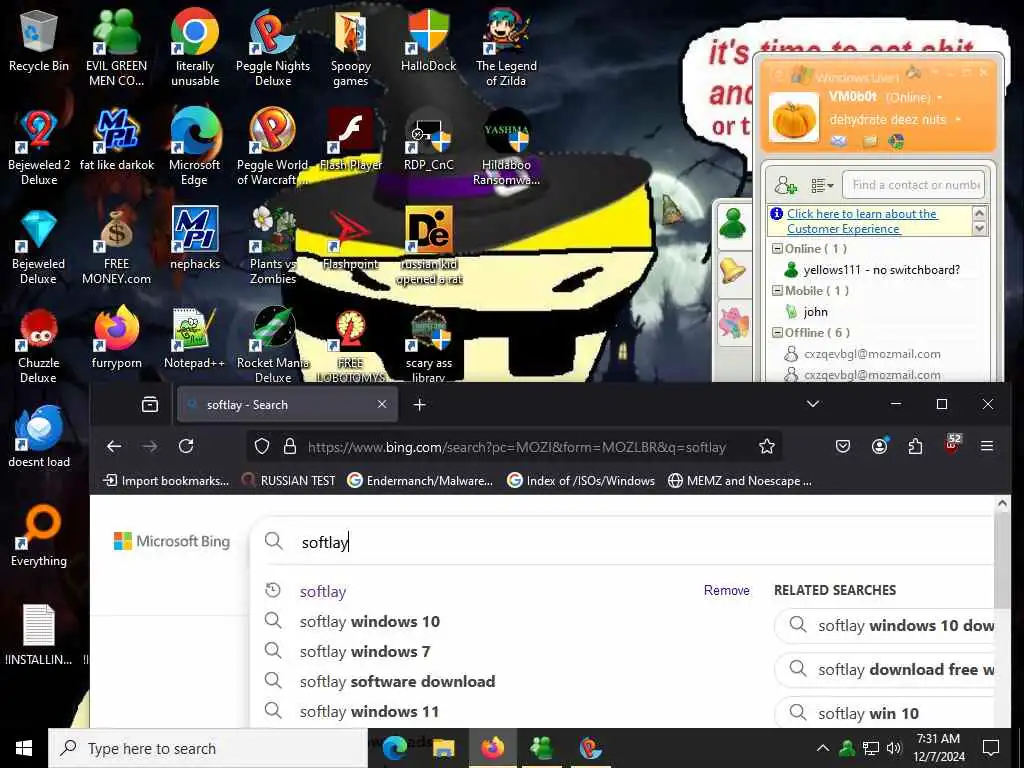Click related search softlay win 10

tap(884, 713)
